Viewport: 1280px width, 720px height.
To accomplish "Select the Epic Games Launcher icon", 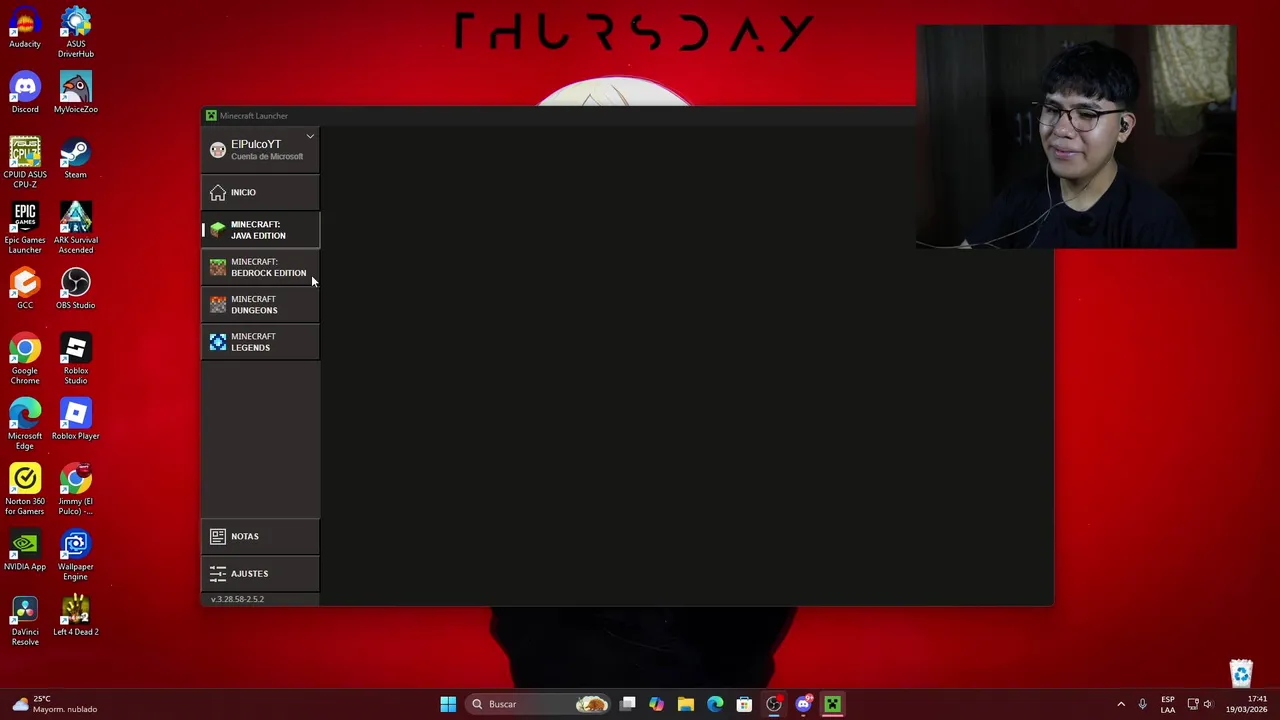I will pos(25,228).
